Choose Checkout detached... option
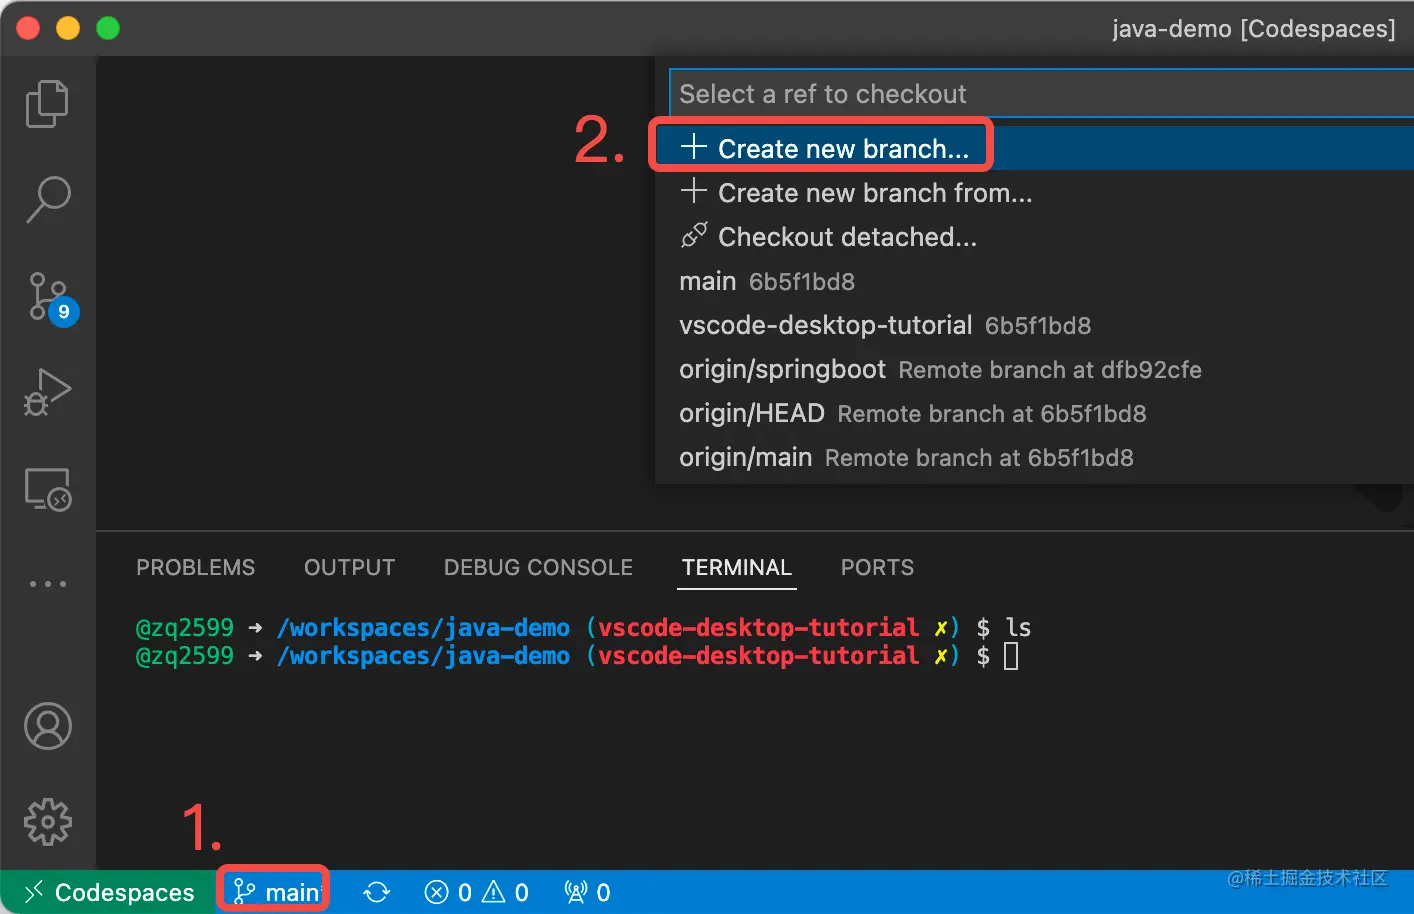The height and width of the screenshot is (914, 1414). coord(1034,236)
